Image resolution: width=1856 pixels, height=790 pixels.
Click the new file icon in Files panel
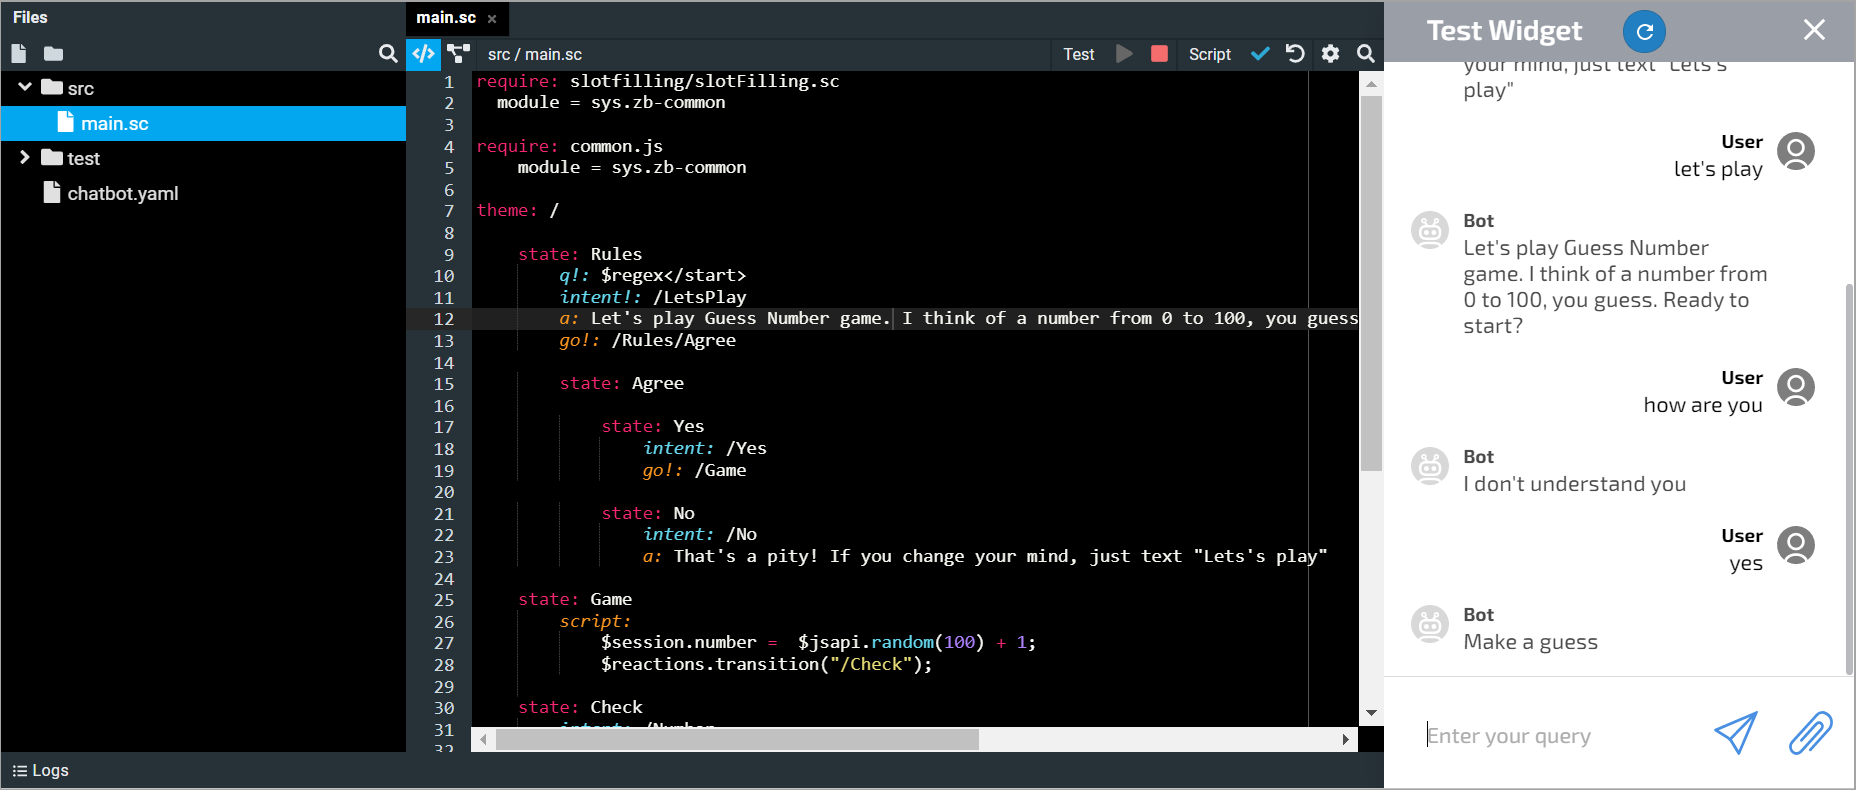coord(19,54)
